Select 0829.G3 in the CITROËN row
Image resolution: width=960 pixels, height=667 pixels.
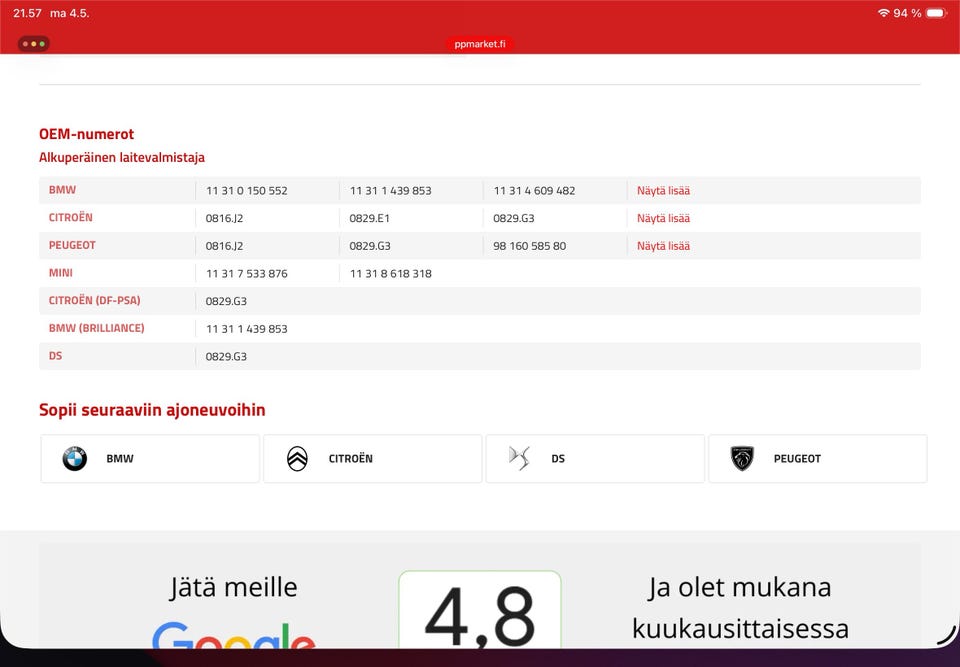click(x=514, y=218)
